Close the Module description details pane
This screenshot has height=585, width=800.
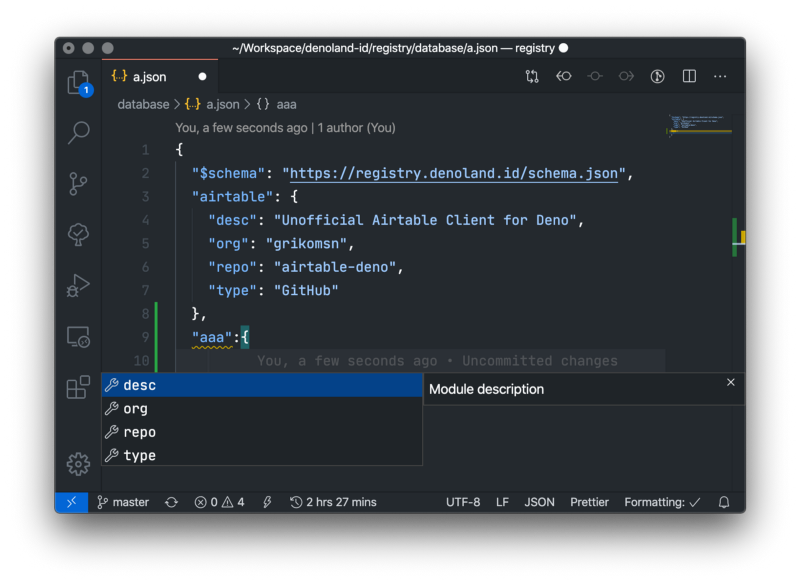[x=731, y=383]
